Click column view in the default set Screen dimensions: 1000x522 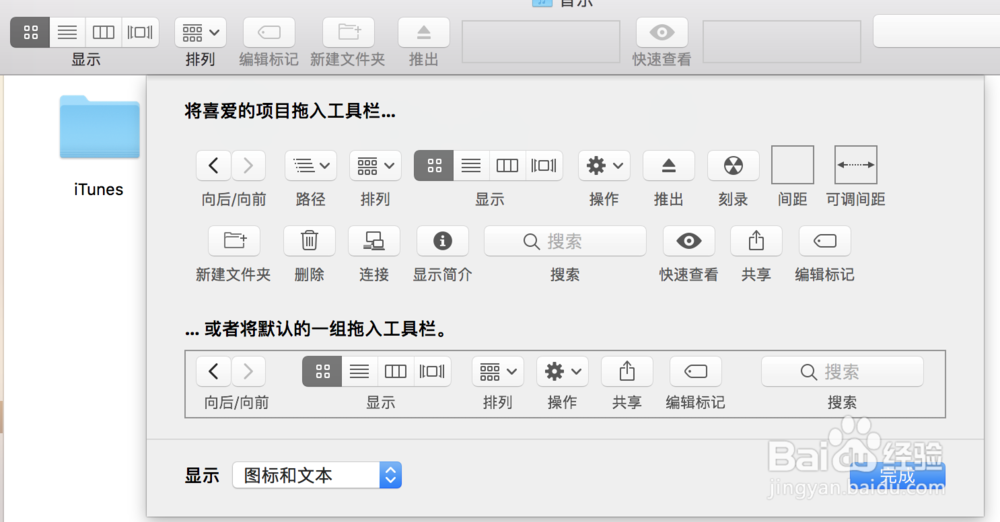click(396, 371)
